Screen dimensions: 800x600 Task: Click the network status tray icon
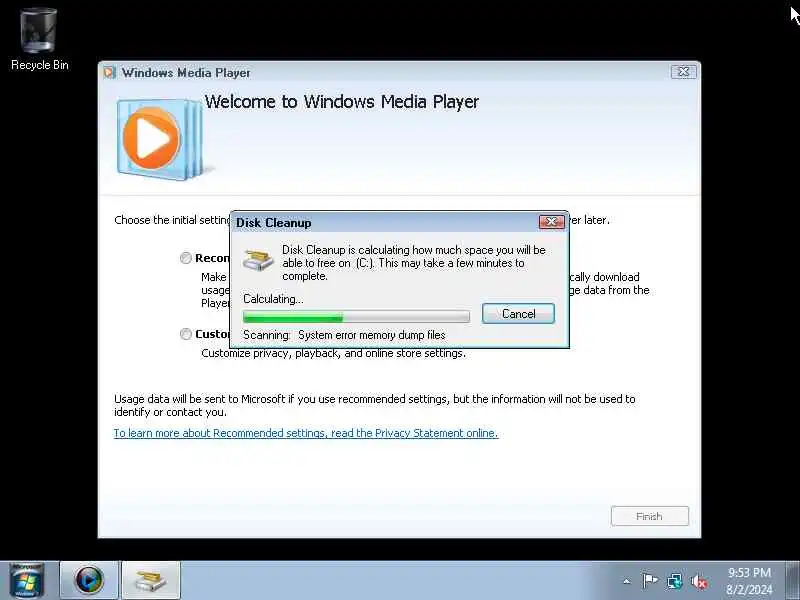(674, 581)
